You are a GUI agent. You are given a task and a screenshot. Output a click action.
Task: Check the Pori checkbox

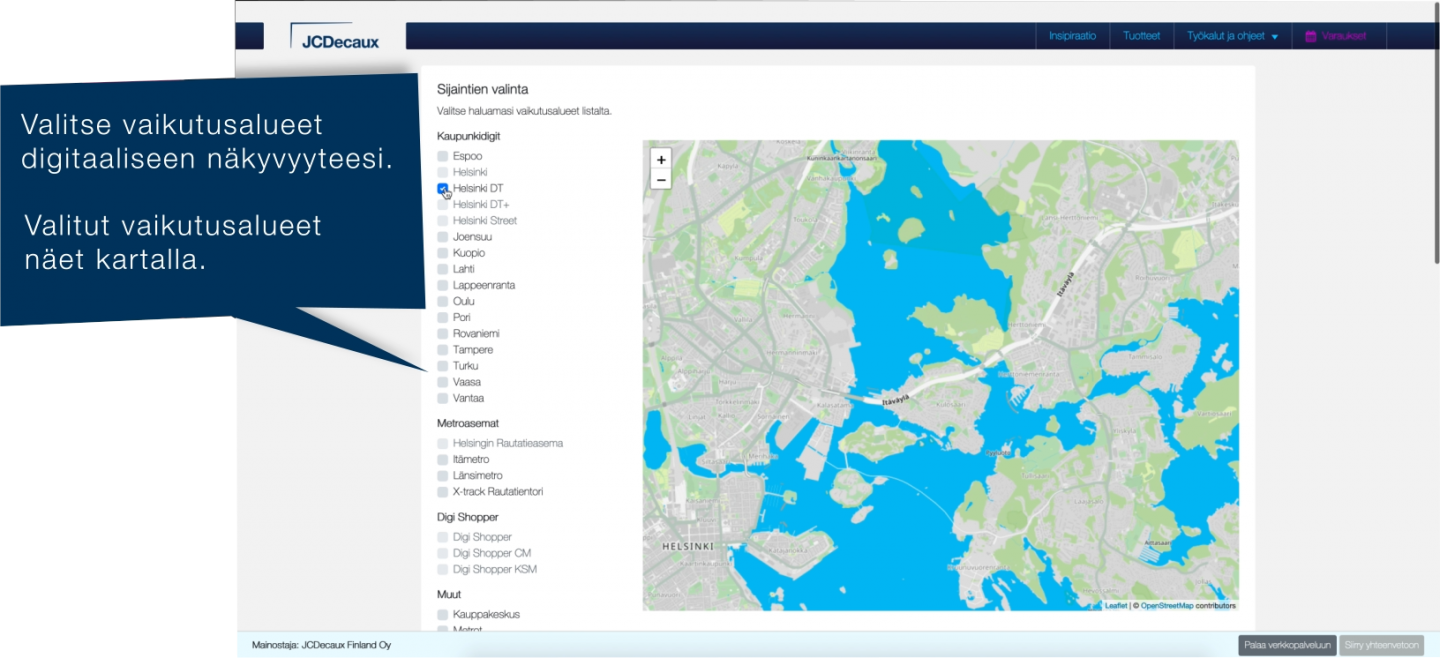[443, 317]
